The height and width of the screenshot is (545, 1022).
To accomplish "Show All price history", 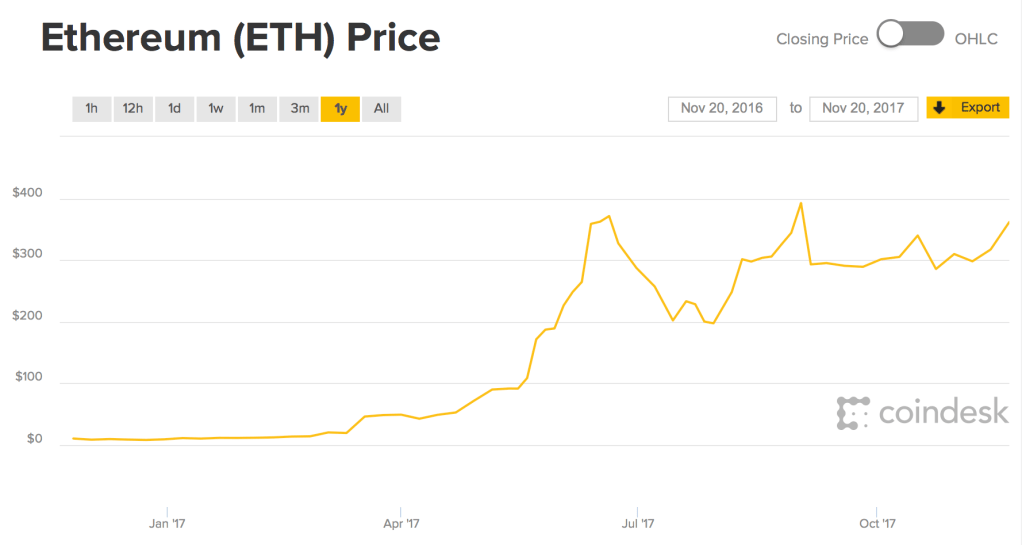I will point(381,108).
